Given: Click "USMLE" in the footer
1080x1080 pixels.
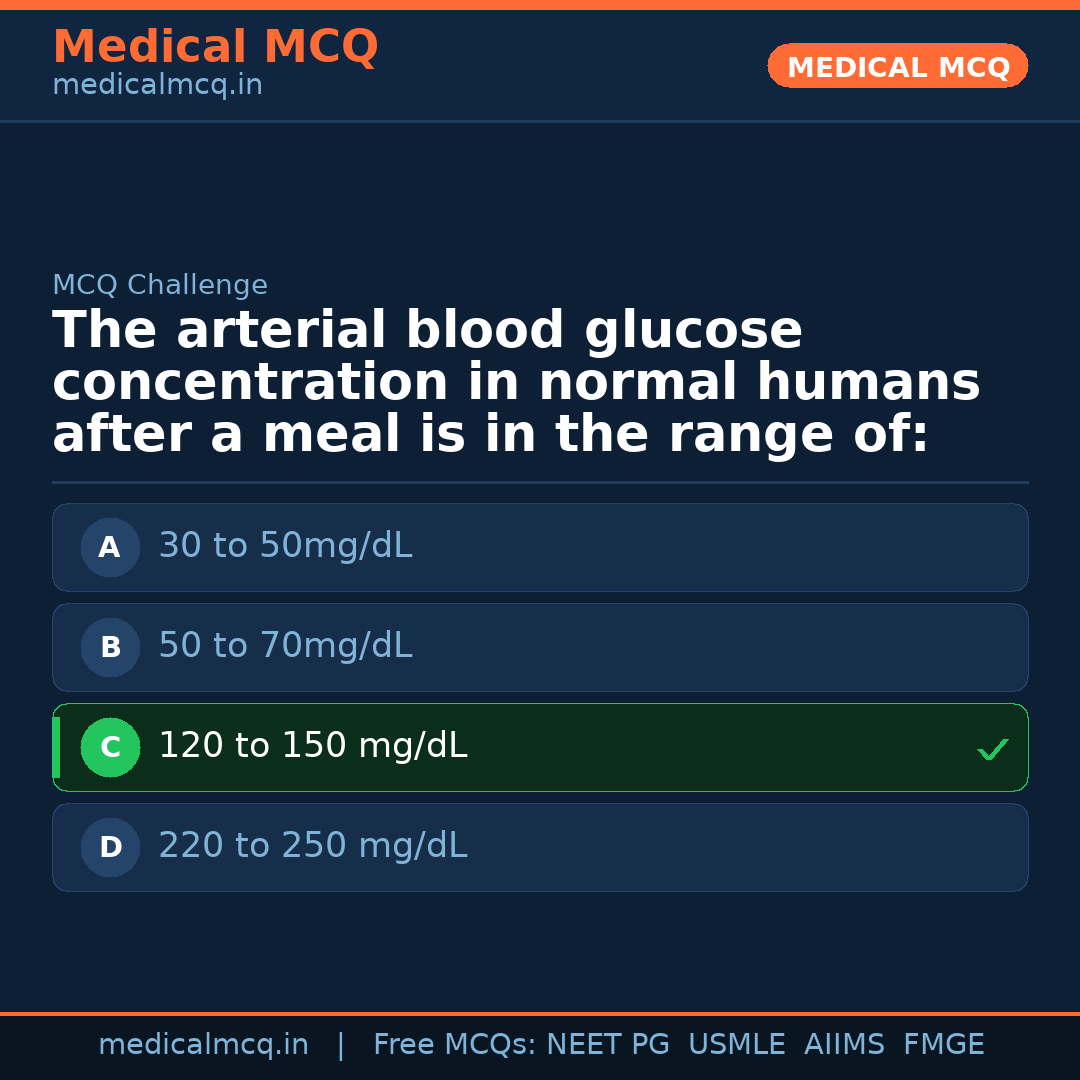Looking at the screenshot, I should (736, 1045).
